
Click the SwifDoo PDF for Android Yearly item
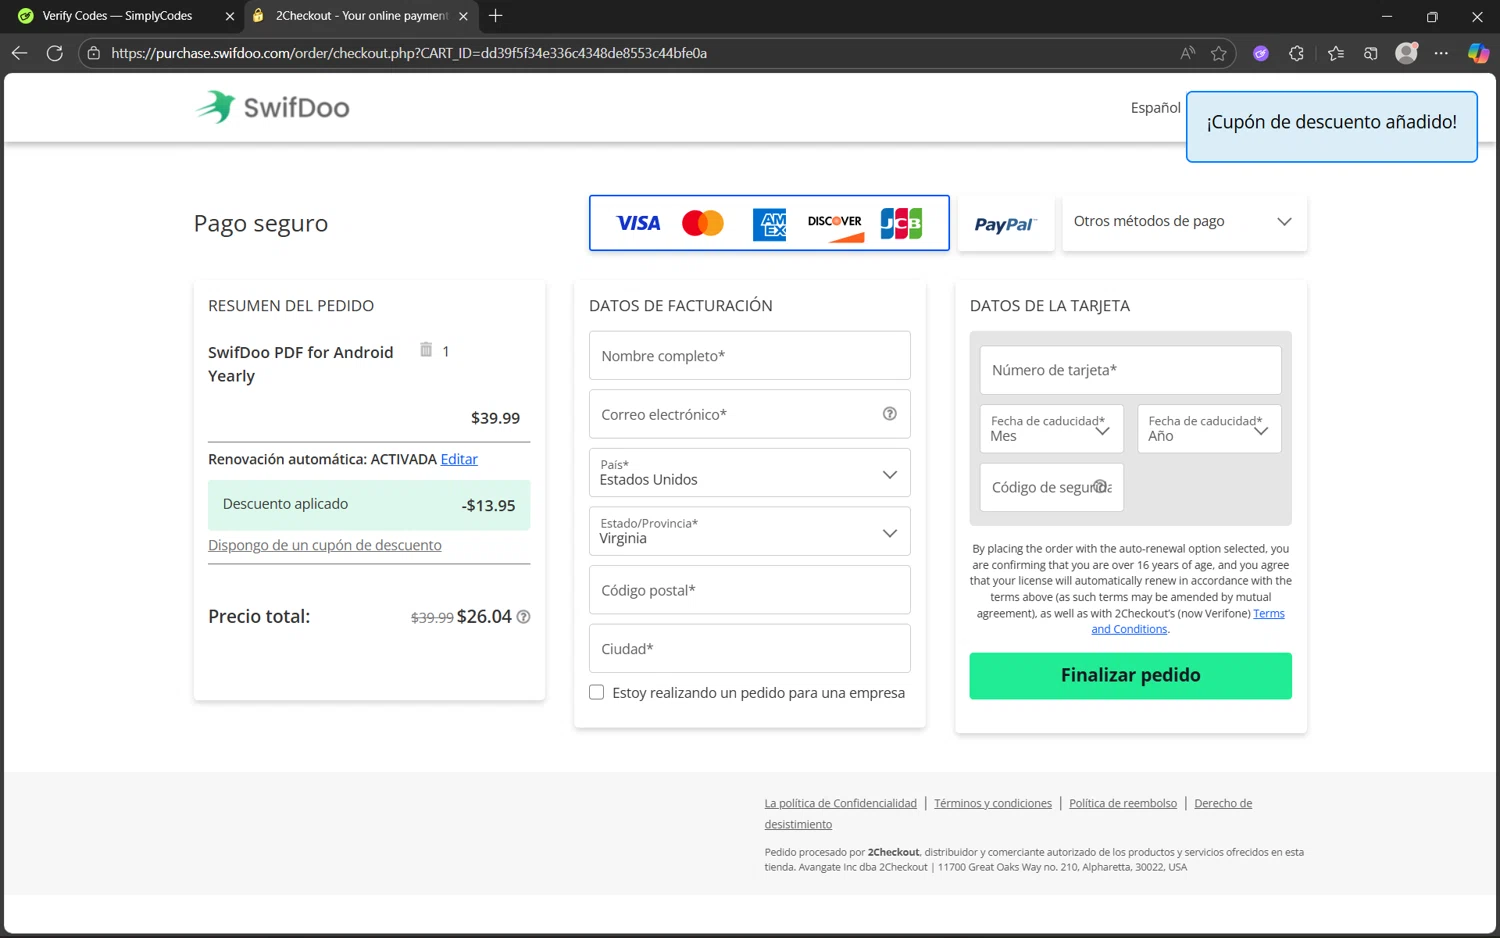(301, 364)
